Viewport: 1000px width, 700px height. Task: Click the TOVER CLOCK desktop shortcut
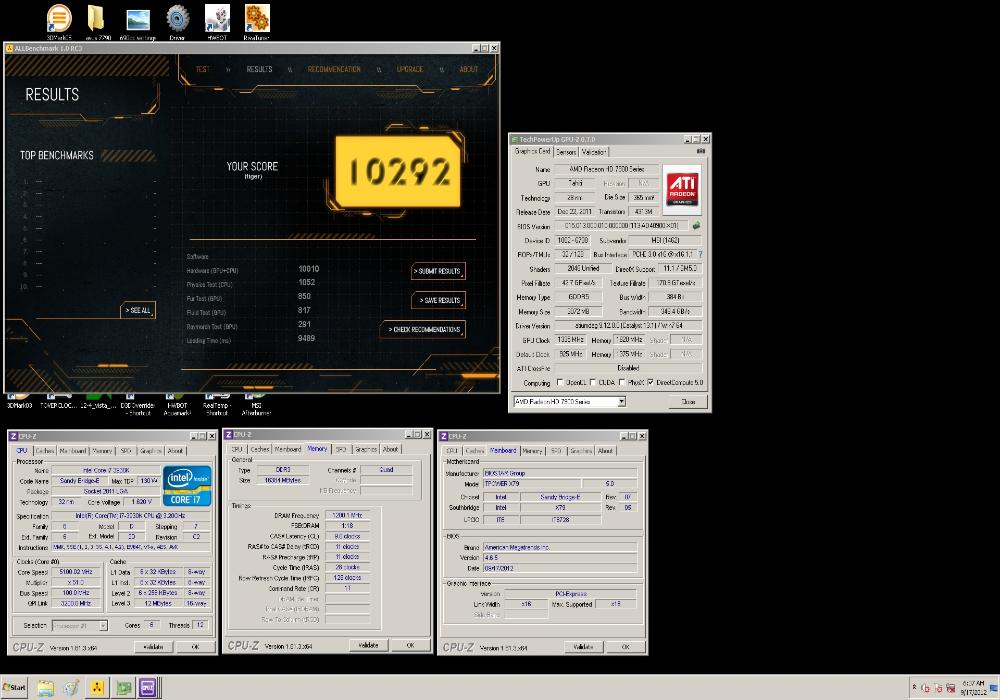point(57,402)
